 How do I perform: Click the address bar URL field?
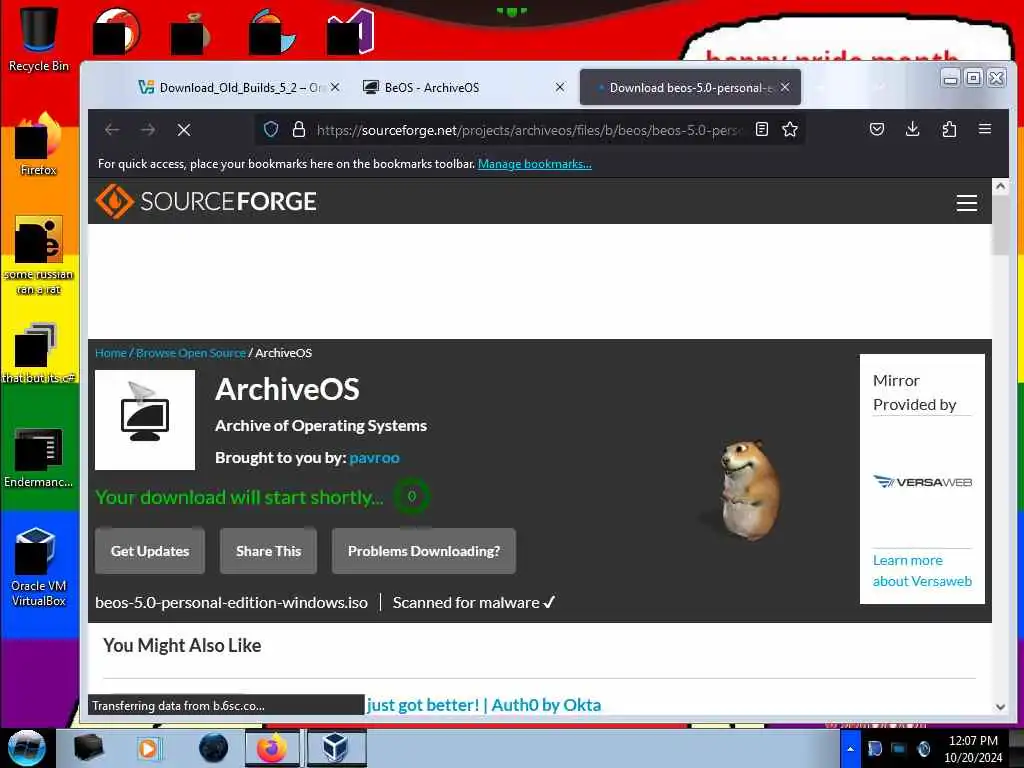529,130
